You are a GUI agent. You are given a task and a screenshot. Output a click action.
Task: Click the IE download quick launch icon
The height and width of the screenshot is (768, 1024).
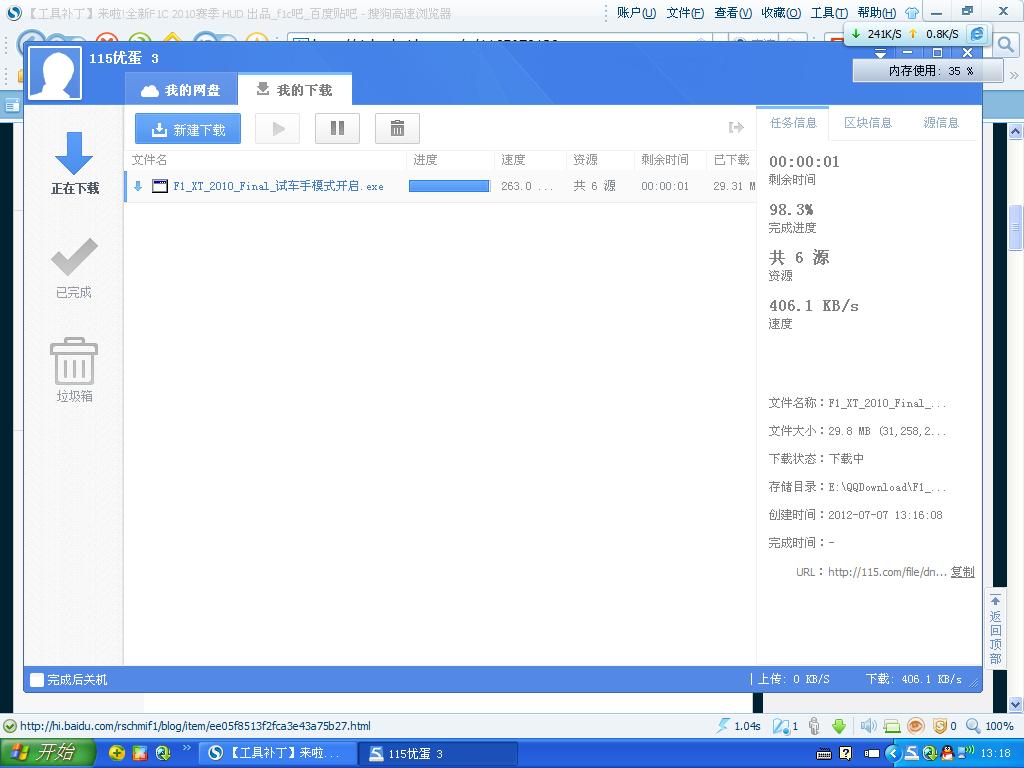163,753
